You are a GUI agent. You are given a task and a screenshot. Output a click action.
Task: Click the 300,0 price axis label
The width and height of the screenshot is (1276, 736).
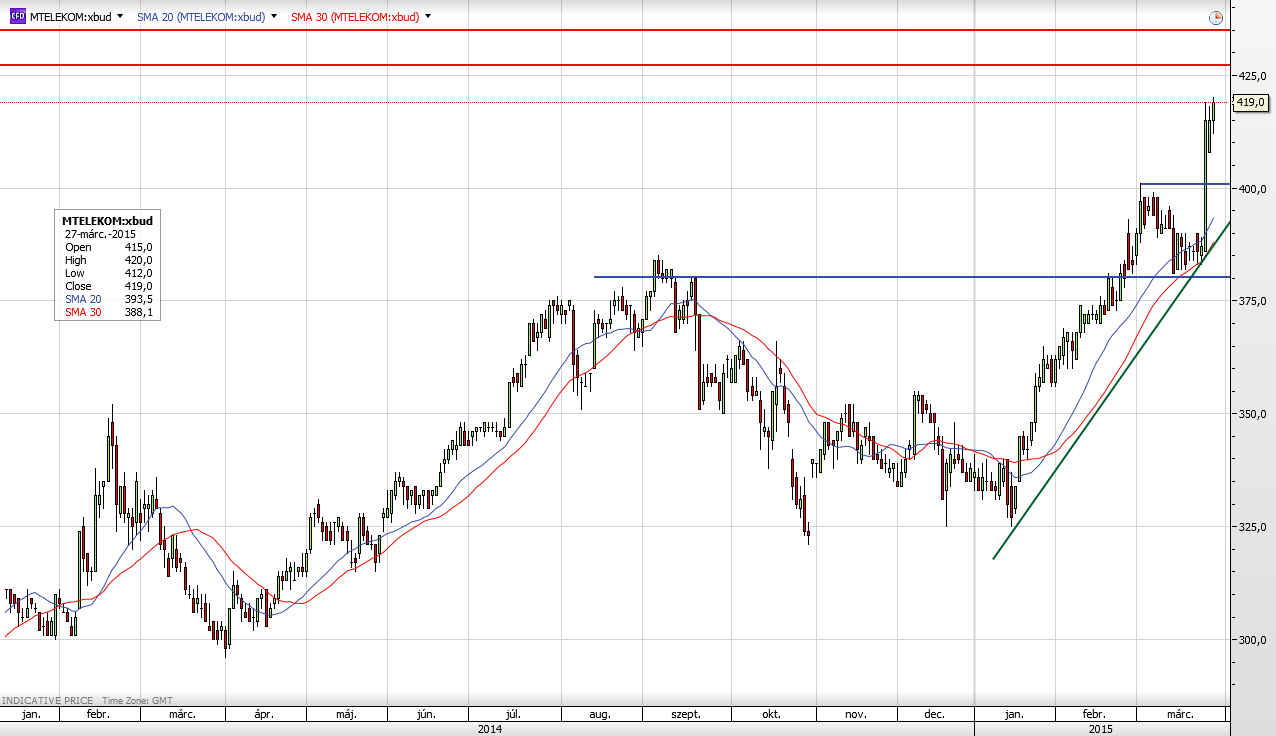pos(1253,640)
